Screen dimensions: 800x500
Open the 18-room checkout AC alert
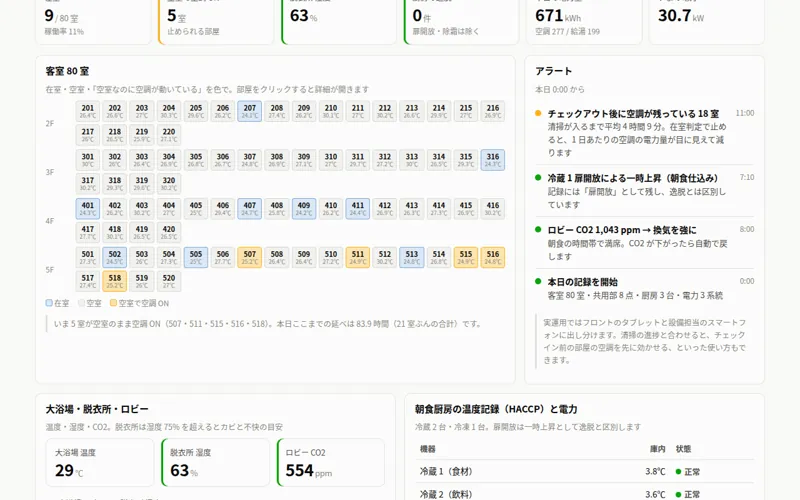644,133
